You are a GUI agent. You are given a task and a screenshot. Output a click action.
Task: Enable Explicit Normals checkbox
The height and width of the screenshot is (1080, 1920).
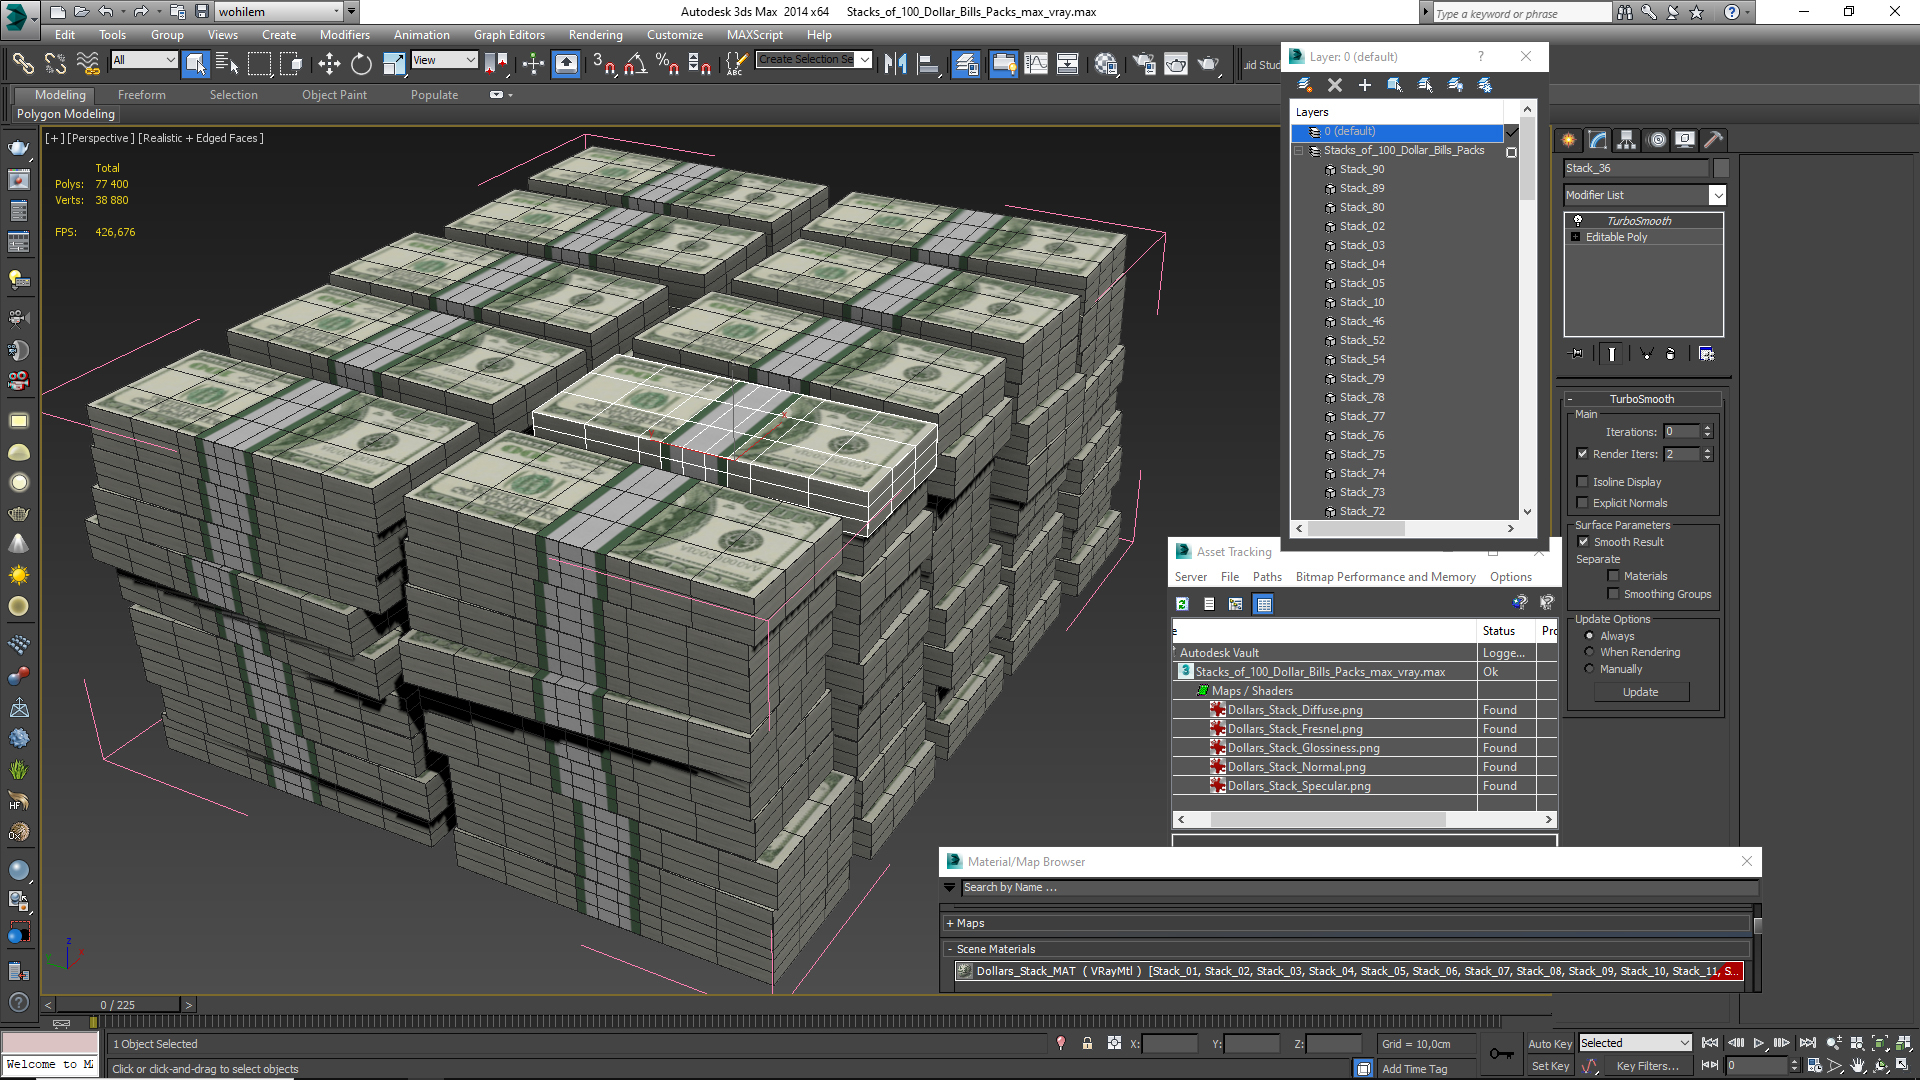point(1582,503)
